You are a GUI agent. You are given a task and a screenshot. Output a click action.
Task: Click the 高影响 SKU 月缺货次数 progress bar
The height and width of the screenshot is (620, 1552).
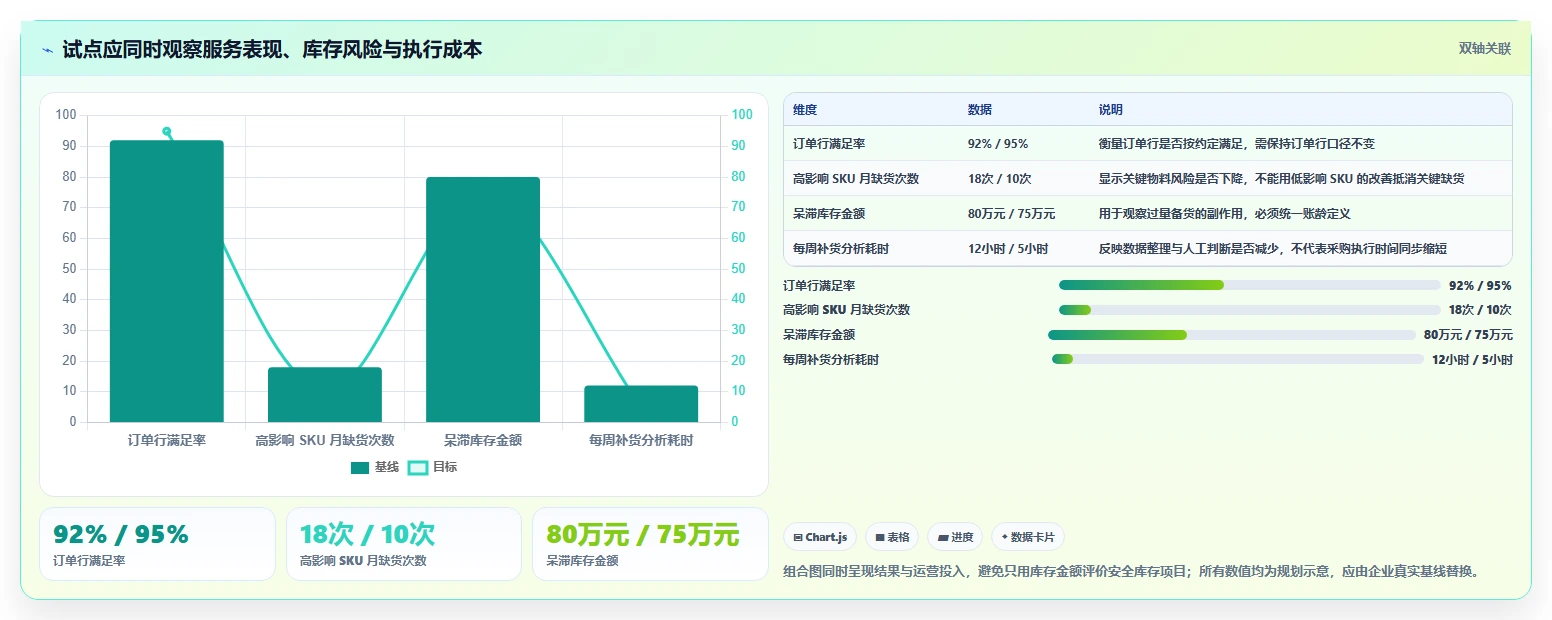pos(1250,310)
